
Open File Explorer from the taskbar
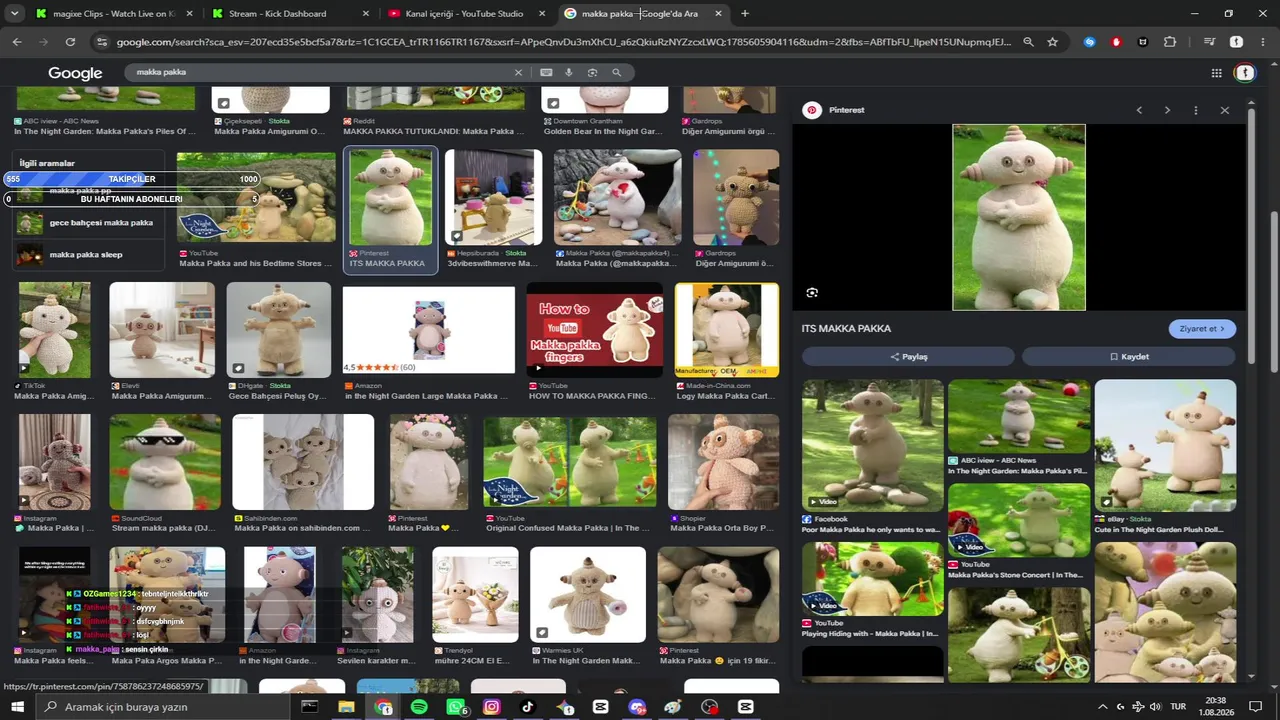coord(346,707)
